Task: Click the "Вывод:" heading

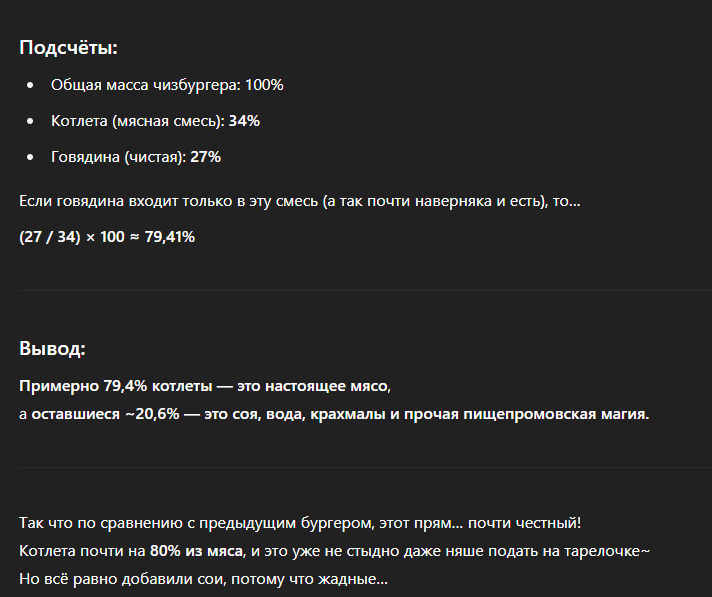Action: (52, 349)
